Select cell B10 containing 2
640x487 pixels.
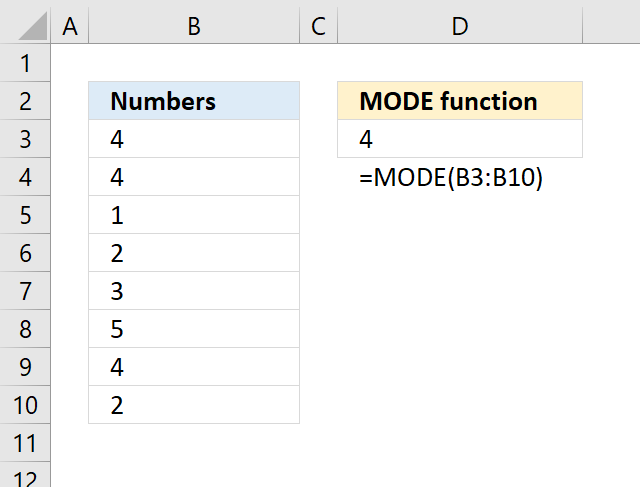point(194,405)
